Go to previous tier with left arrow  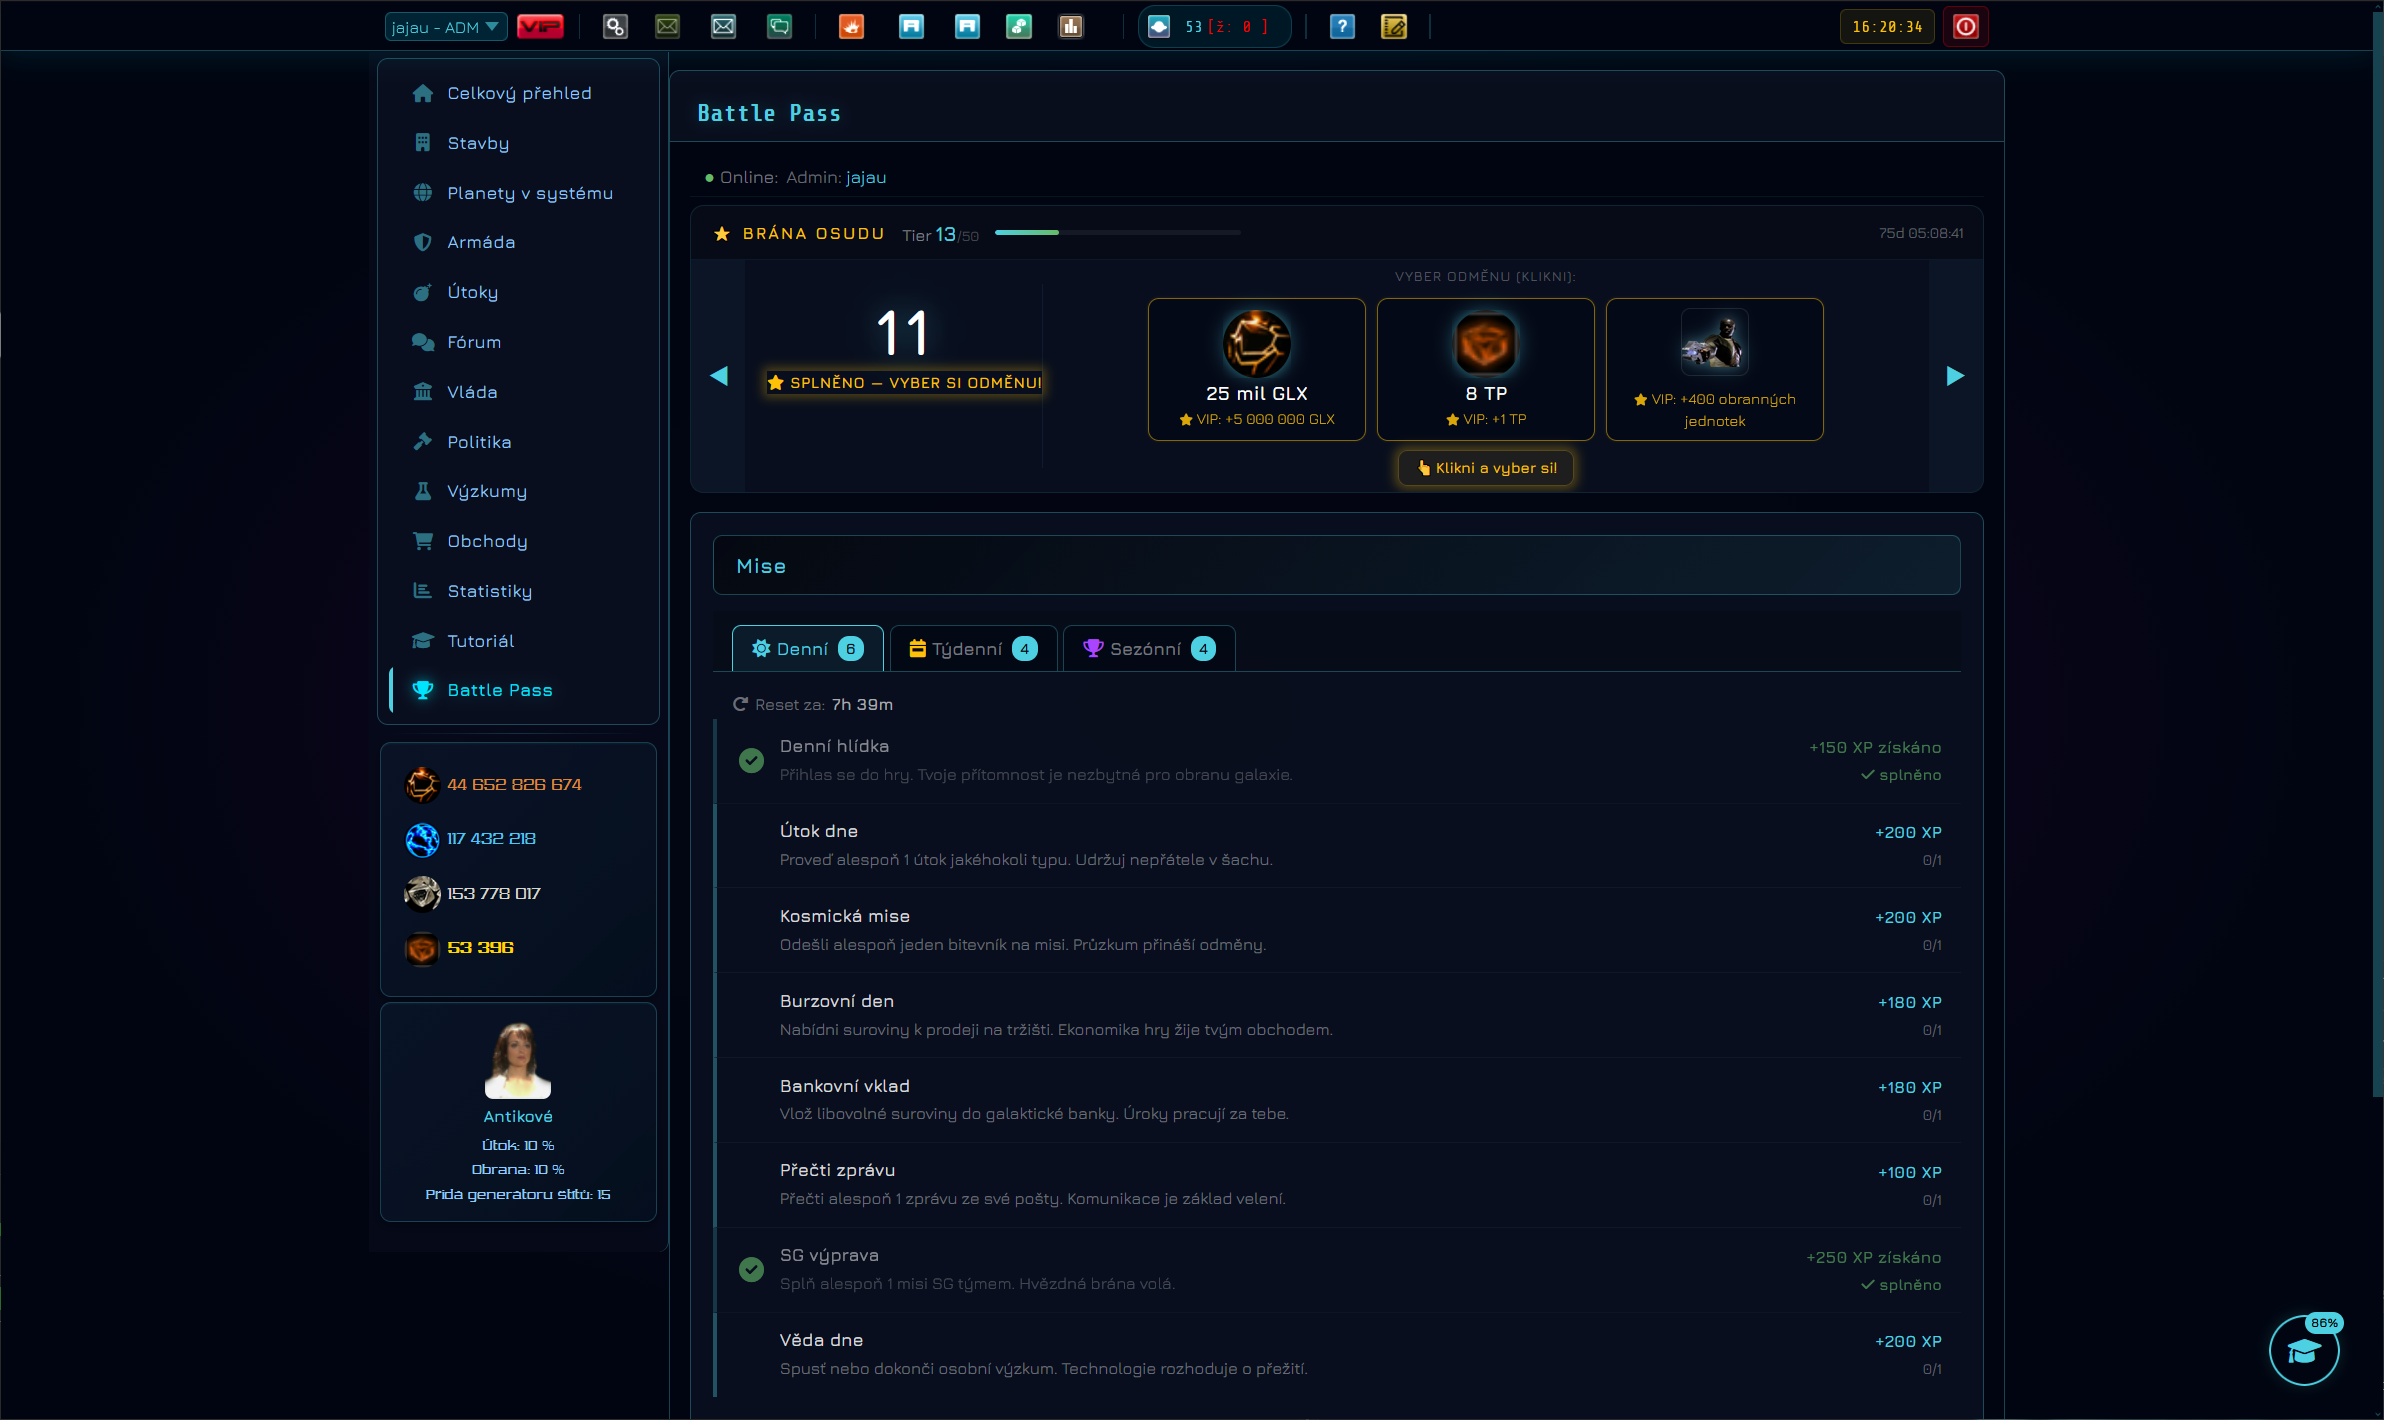click(x=718, y=376)
